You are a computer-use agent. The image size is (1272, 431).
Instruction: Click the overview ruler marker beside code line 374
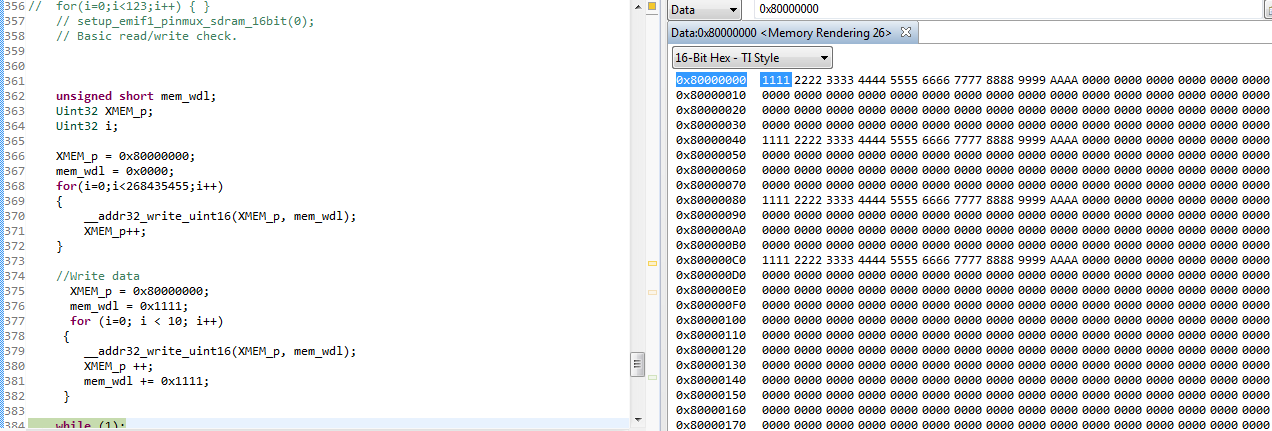[x=653, y=262]
